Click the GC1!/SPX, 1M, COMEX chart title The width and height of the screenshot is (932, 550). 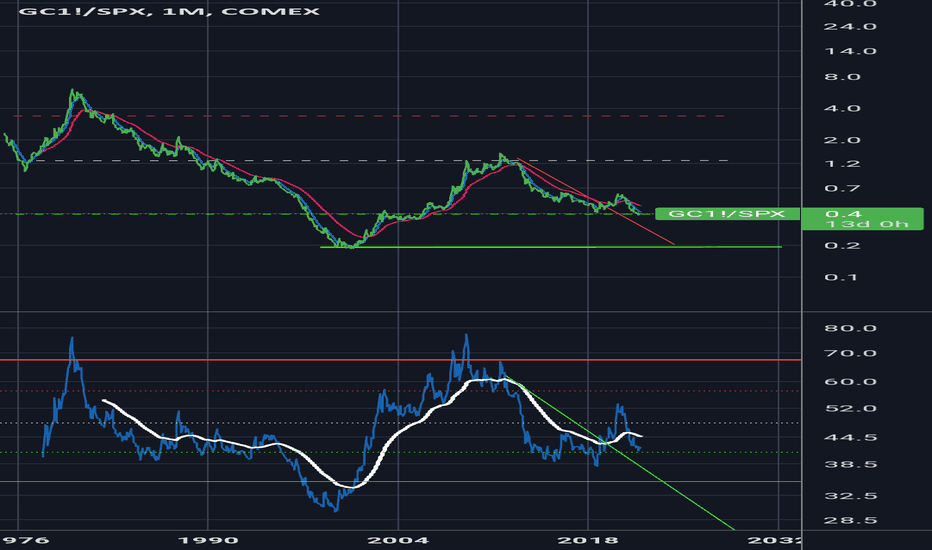coord(169,11)
